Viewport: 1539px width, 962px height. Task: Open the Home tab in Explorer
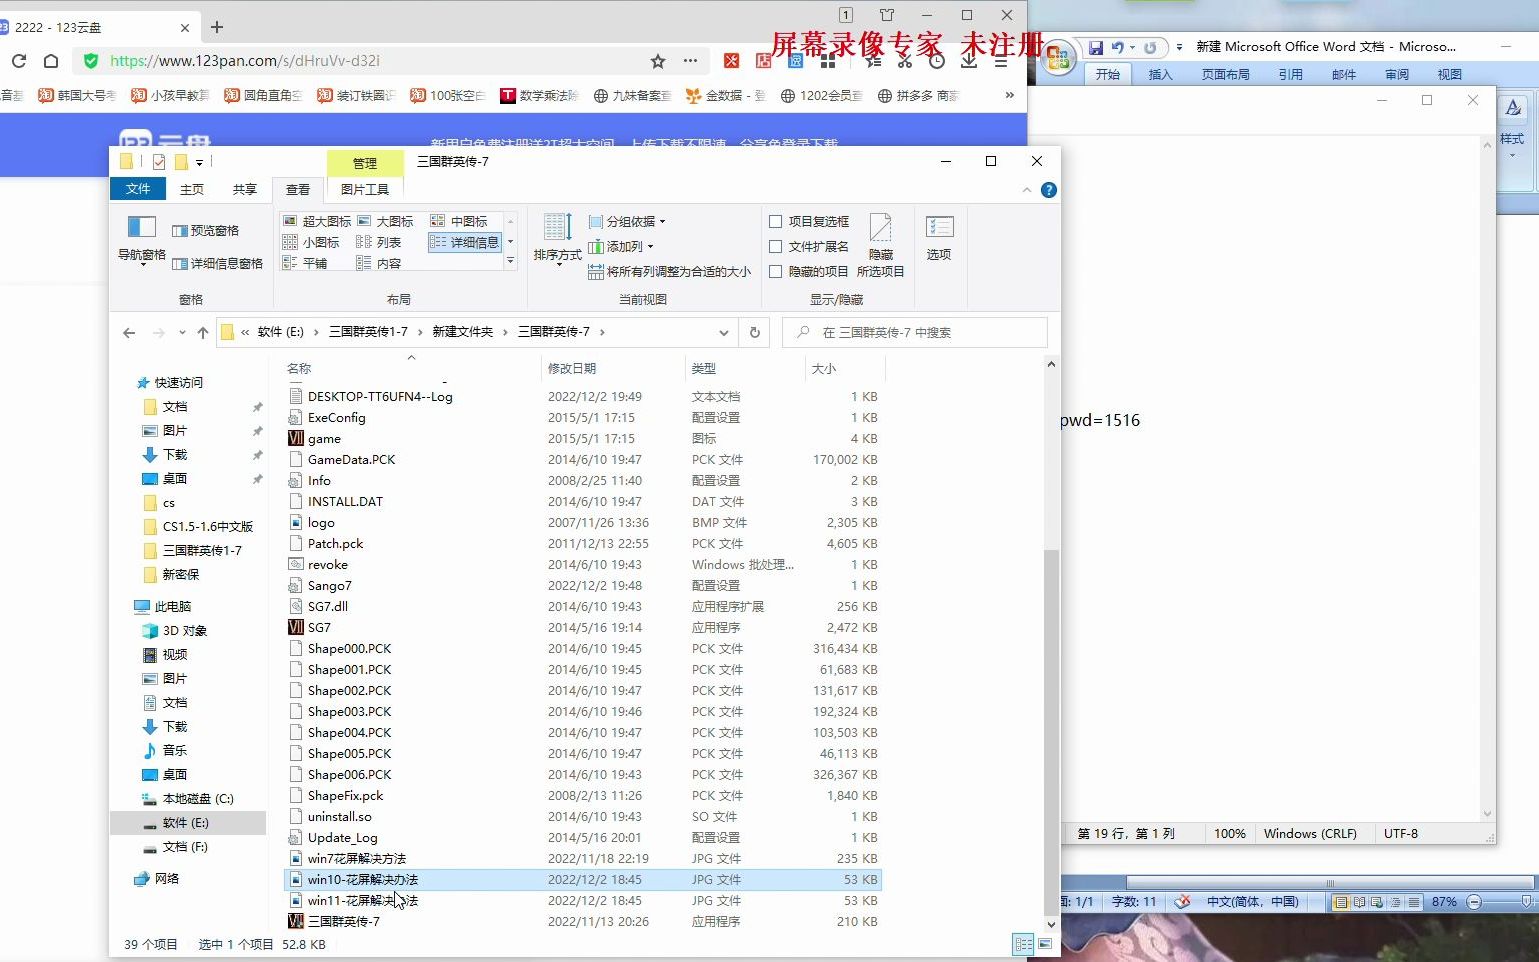click(x=192, y=189)
